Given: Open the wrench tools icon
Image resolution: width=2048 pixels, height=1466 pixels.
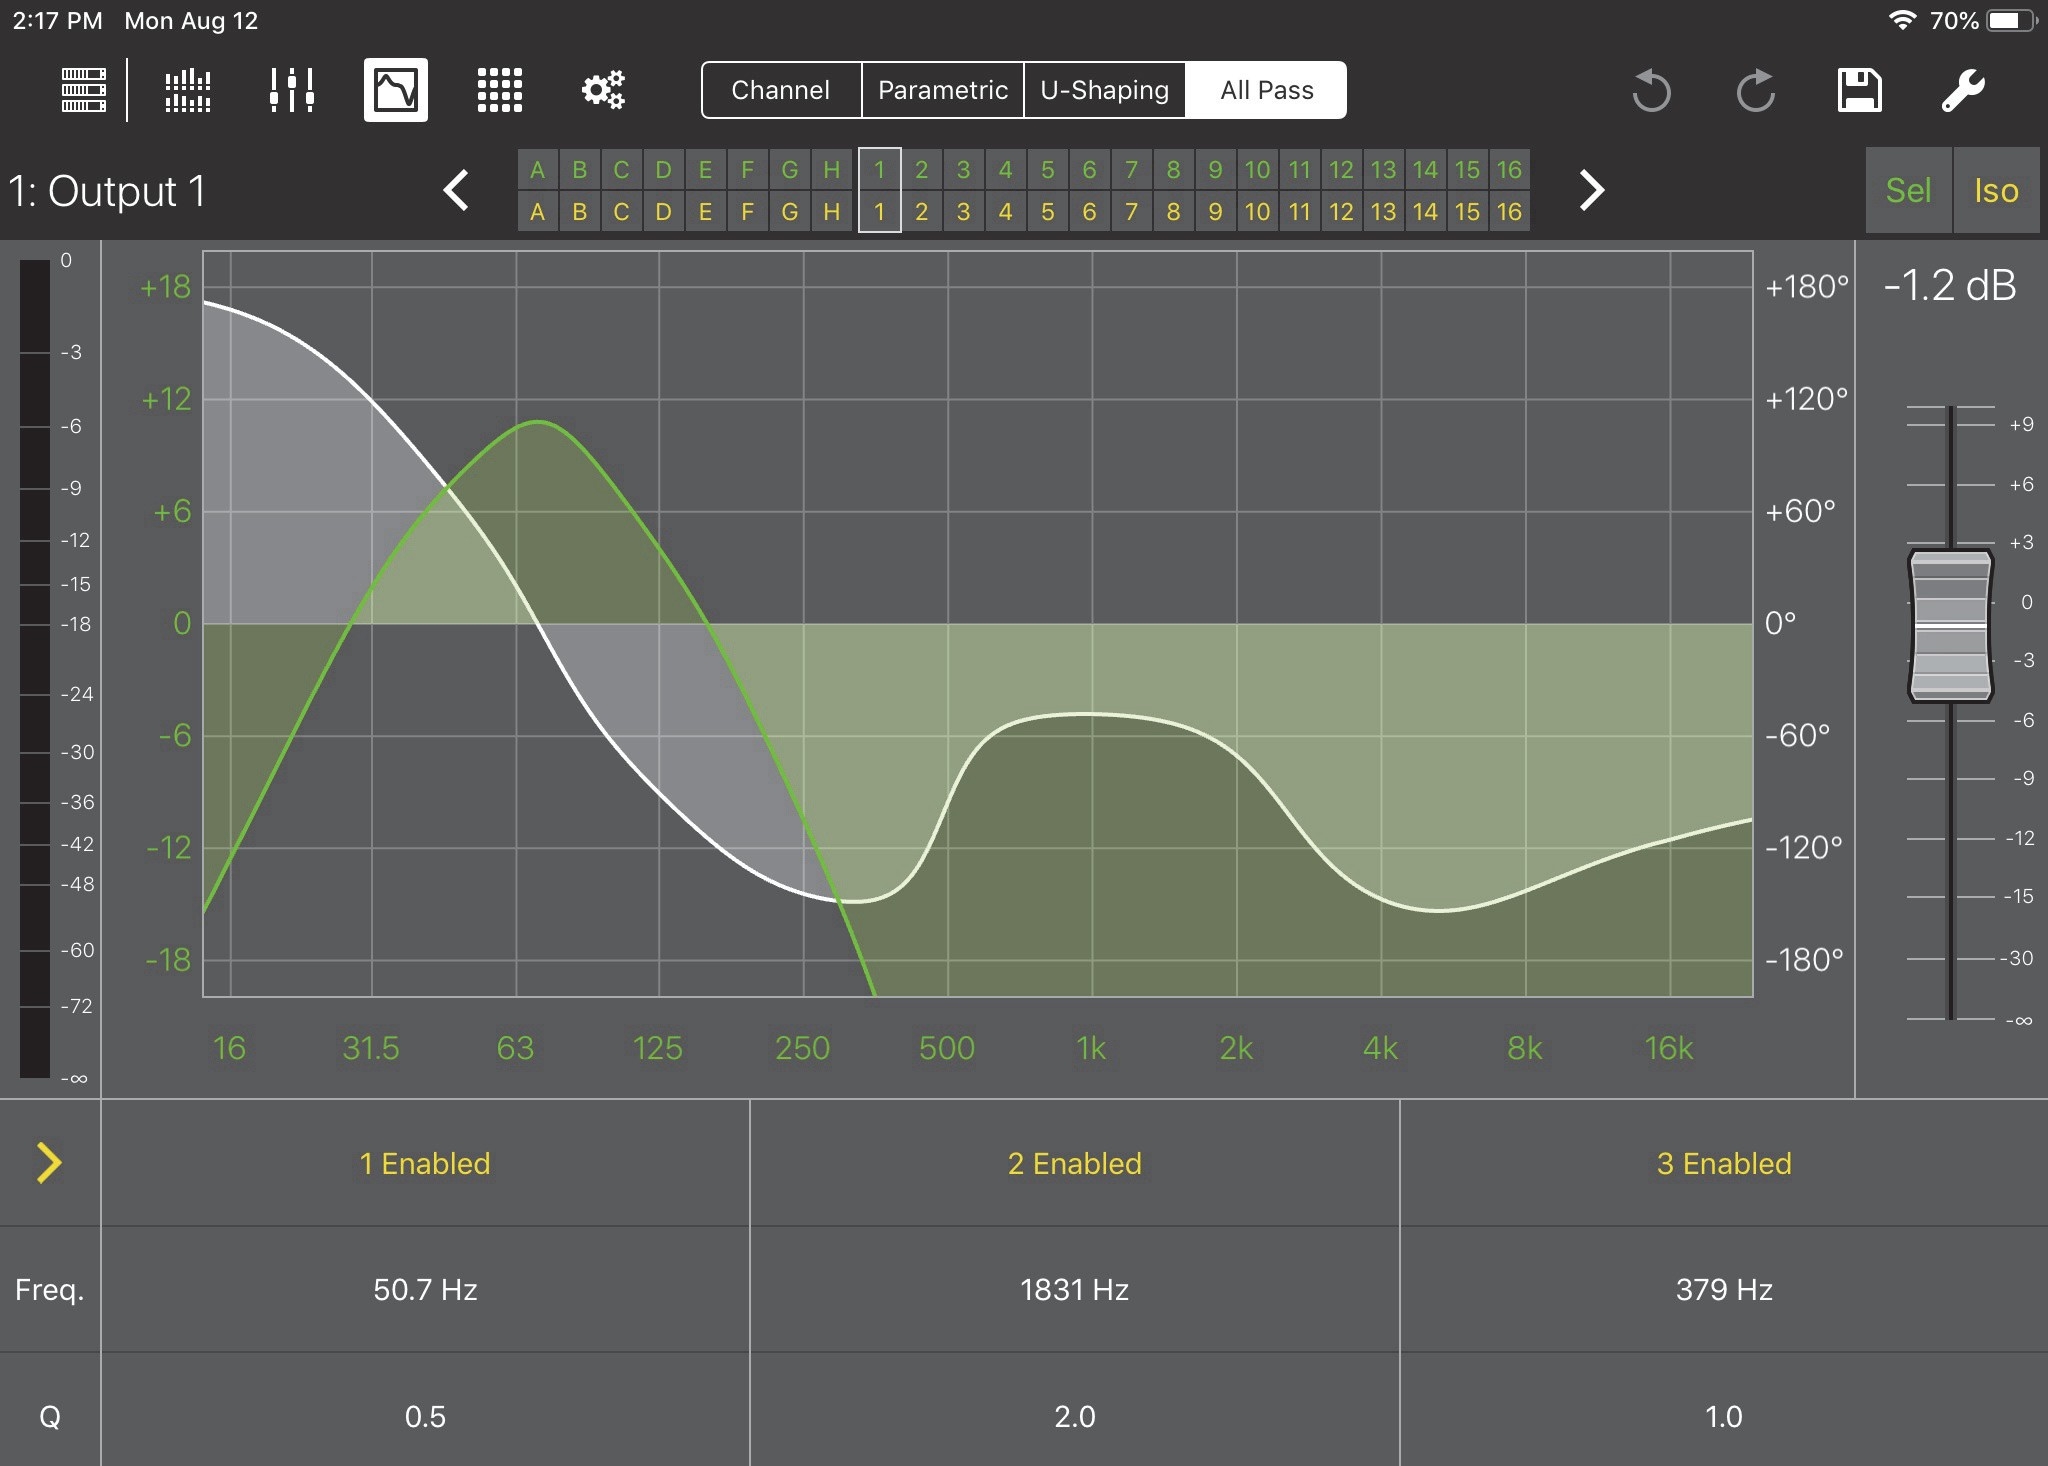Looking at the screenshot, I should coord(1963,90).
